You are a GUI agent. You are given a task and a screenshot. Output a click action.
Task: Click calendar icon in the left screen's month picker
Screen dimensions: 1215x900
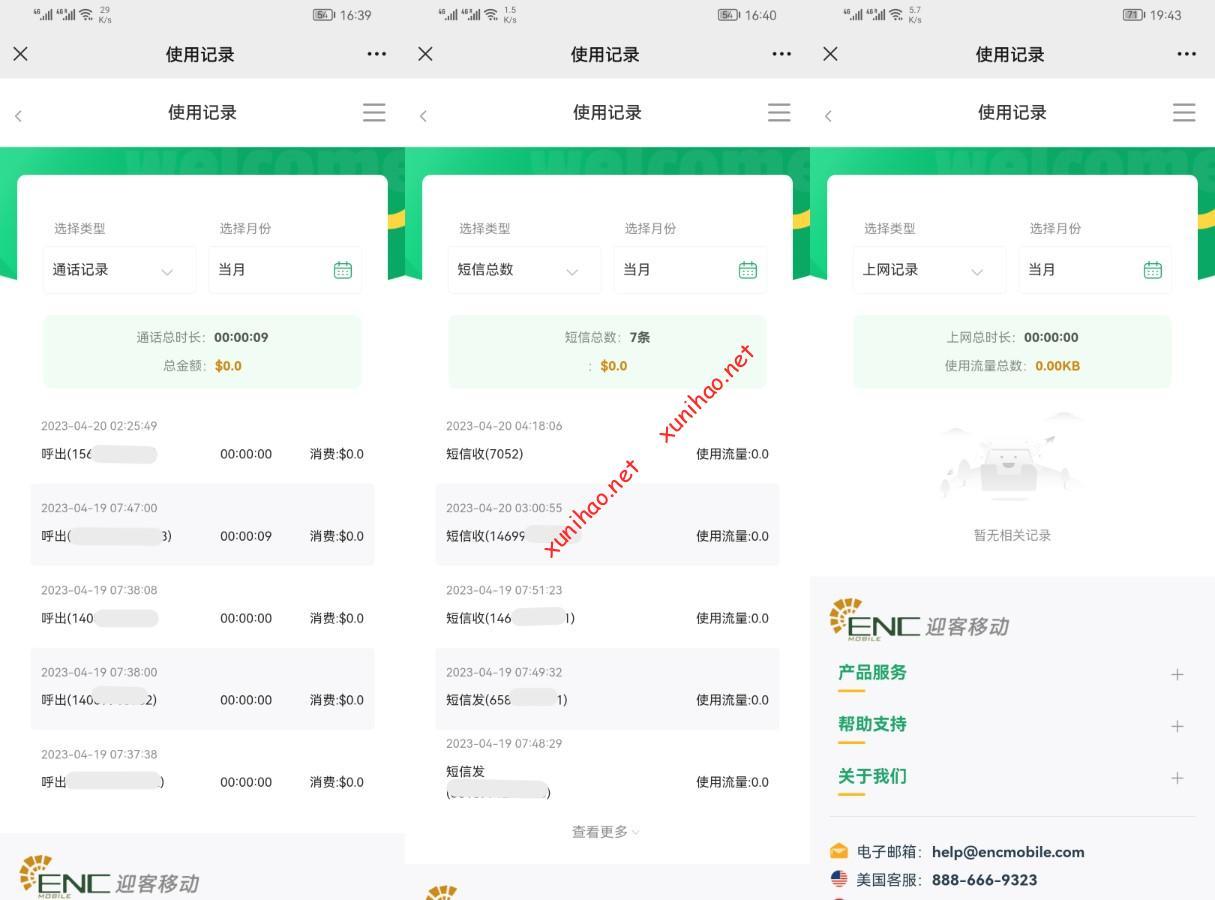(x=343, y=270)
